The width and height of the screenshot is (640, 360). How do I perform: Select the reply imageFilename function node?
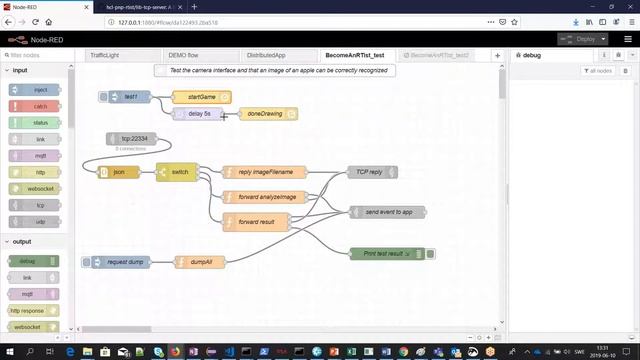tap(265, 172)
